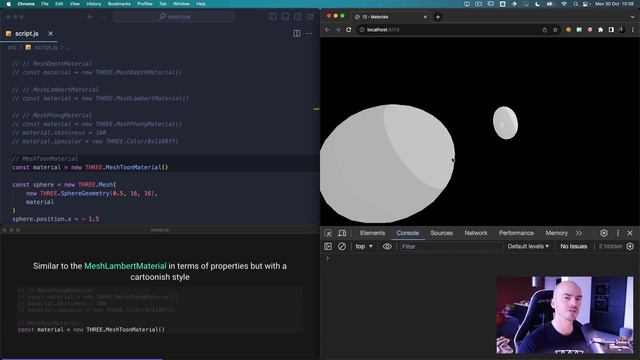Select the 12 - Materials browser tab
640x360 pixels.
pos(391,17)
